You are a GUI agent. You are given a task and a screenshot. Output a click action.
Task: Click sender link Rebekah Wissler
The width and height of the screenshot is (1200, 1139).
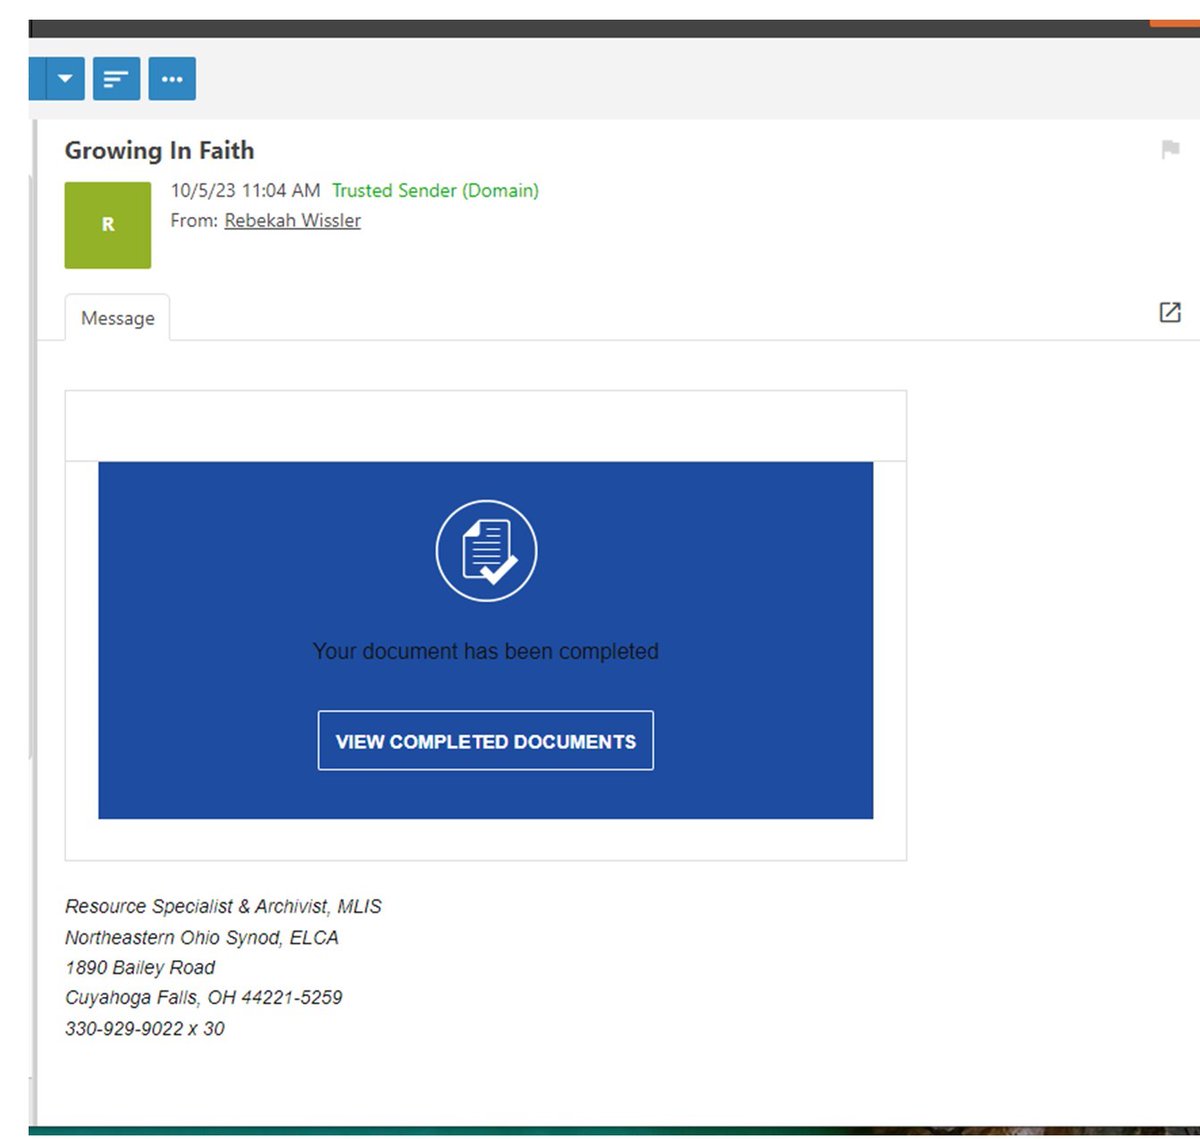click(292, 220)
